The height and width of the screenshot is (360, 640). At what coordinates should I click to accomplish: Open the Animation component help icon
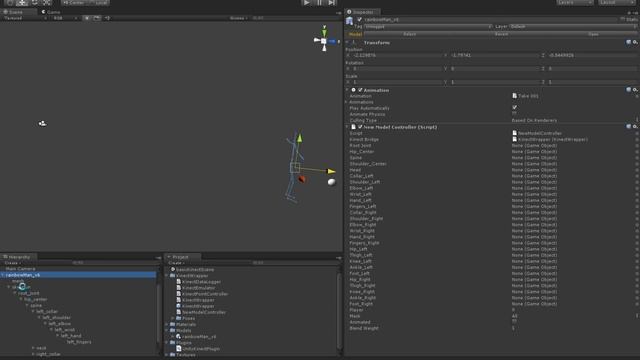click(x=629, y=90)
